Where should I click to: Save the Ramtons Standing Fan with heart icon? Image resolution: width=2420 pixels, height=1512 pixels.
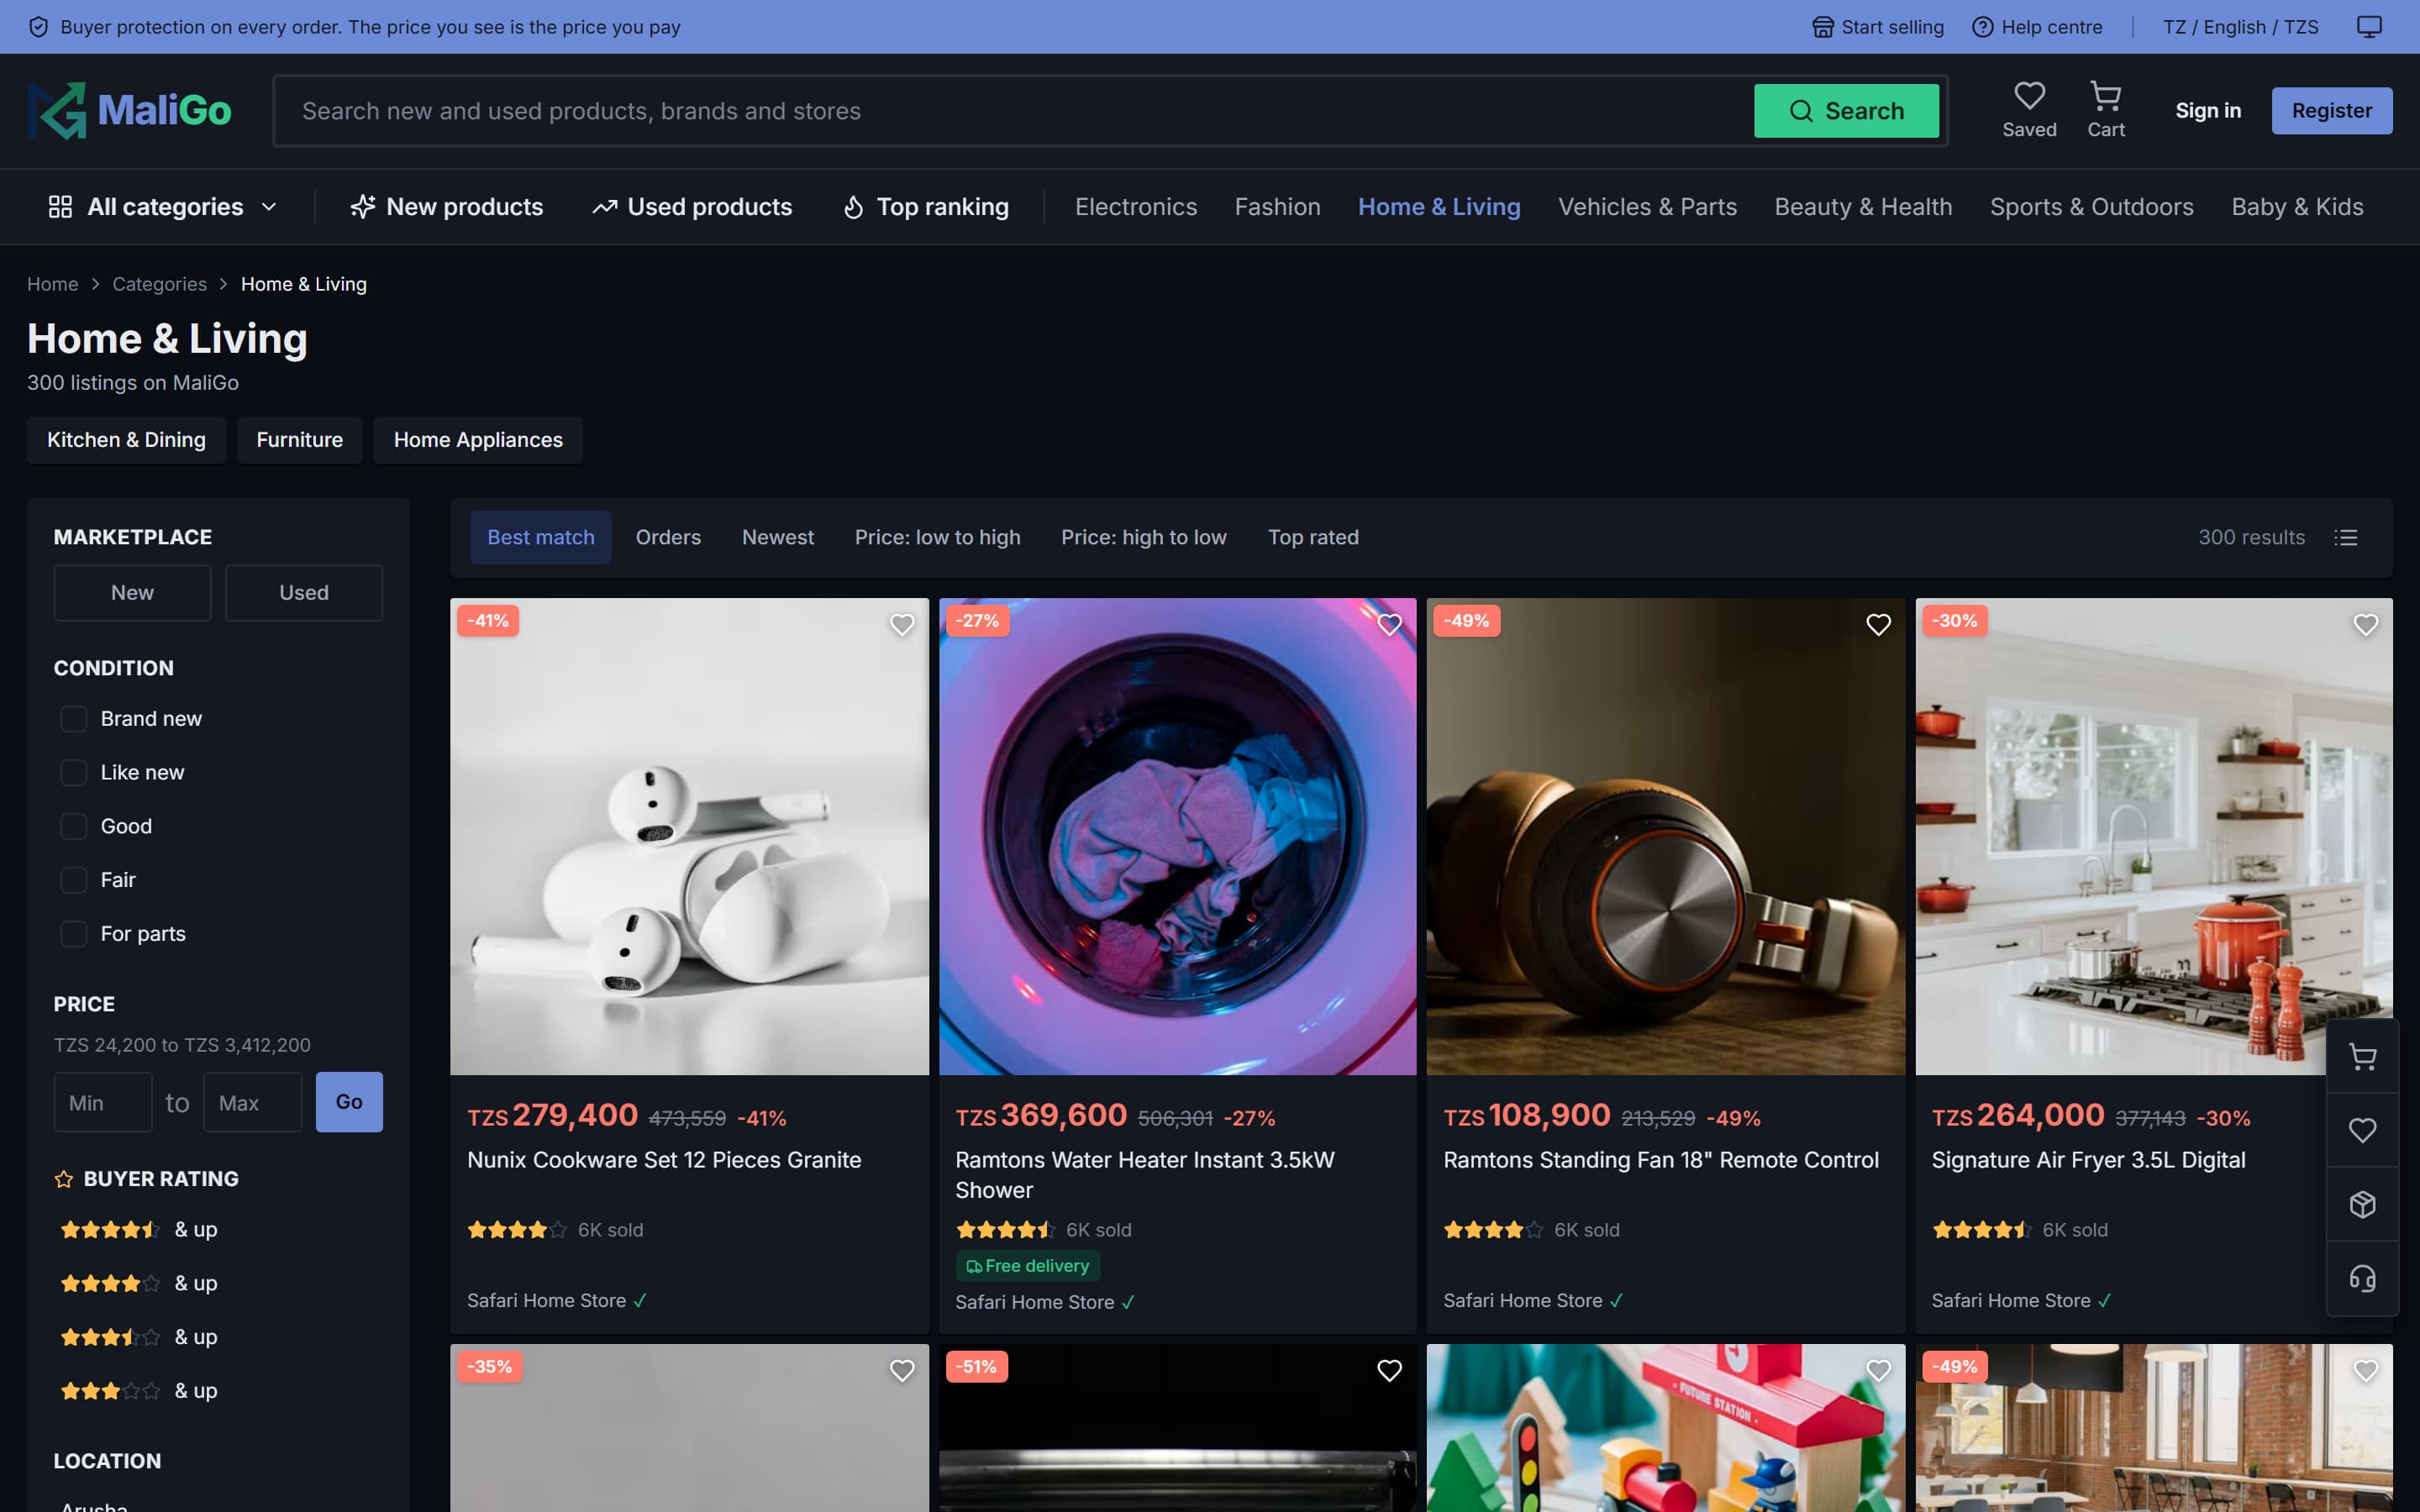click(x=1878, y=625)
